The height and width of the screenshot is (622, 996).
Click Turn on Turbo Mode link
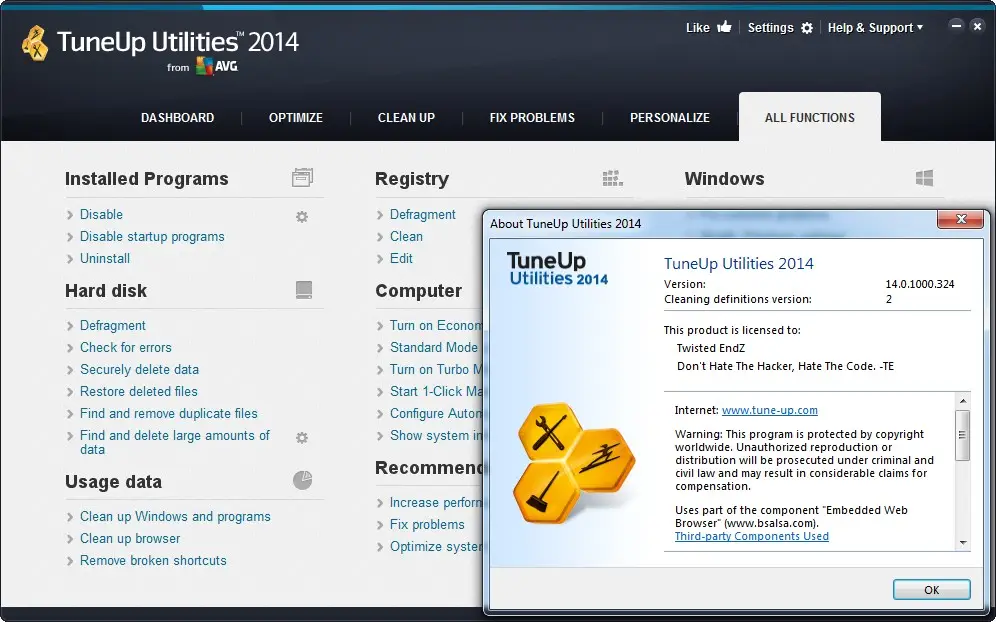click(x=436, y=369)
